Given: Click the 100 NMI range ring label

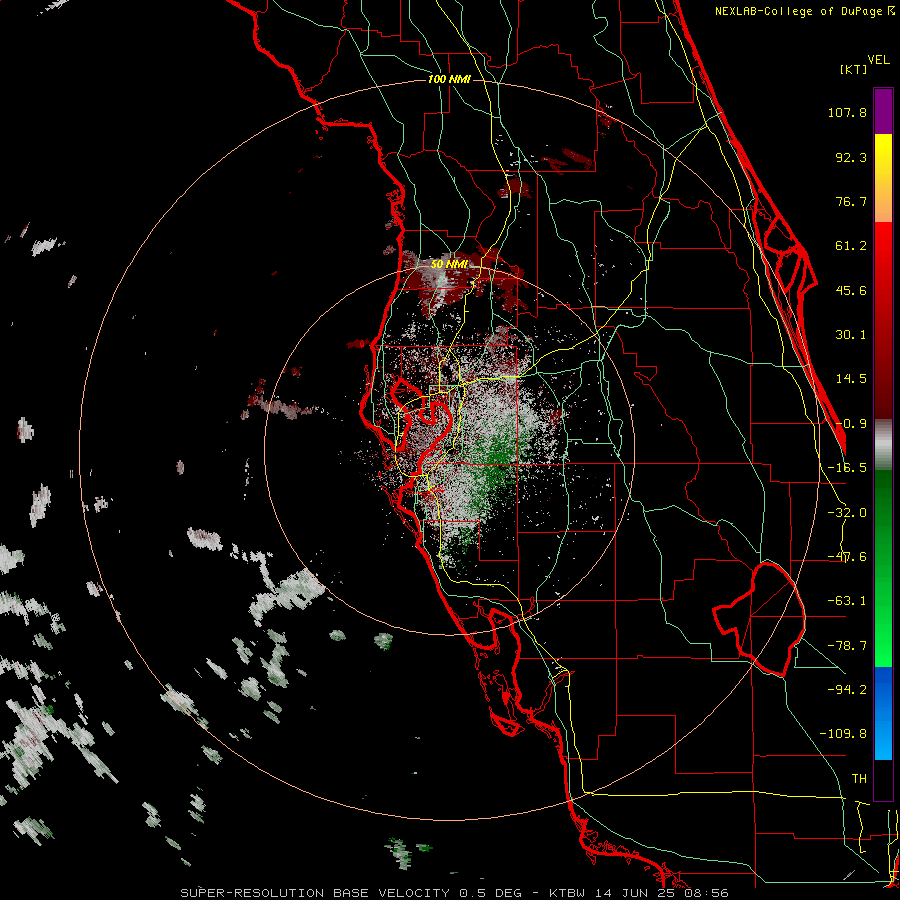Looking at the screenshot, I should [x=449, y=79].
